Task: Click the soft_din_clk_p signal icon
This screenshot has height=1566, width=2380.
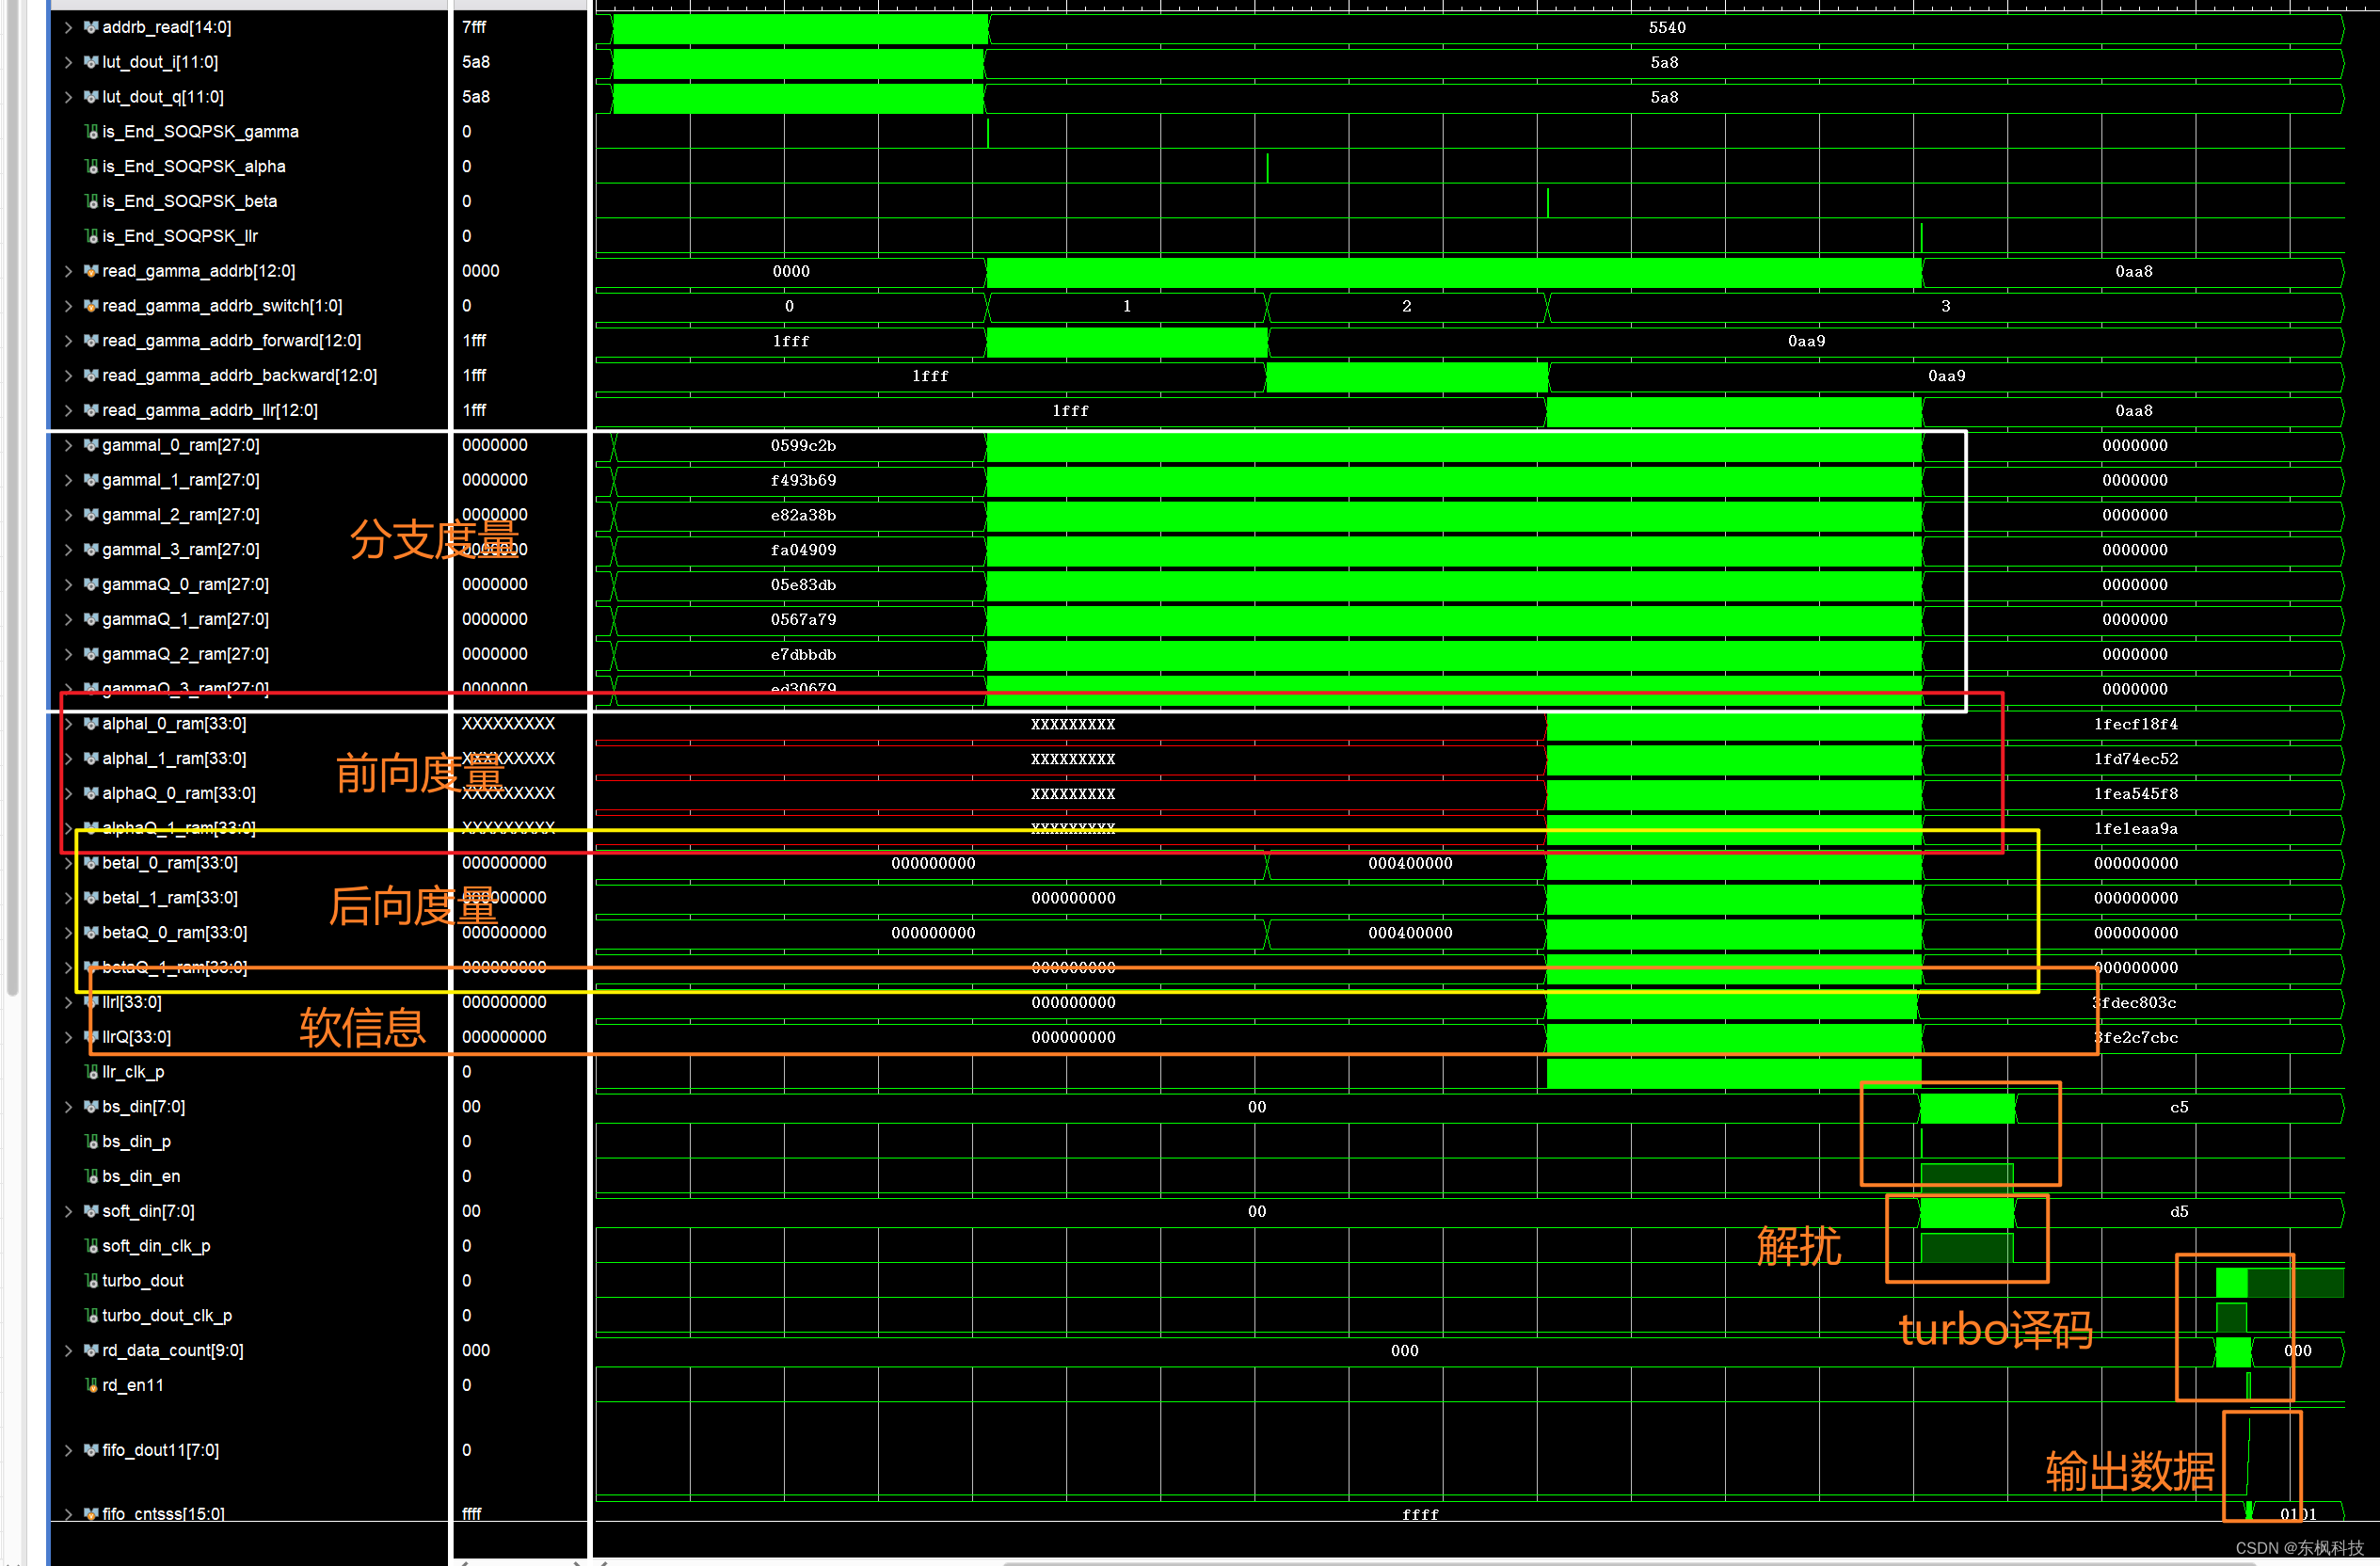Action: (91, 1246)
